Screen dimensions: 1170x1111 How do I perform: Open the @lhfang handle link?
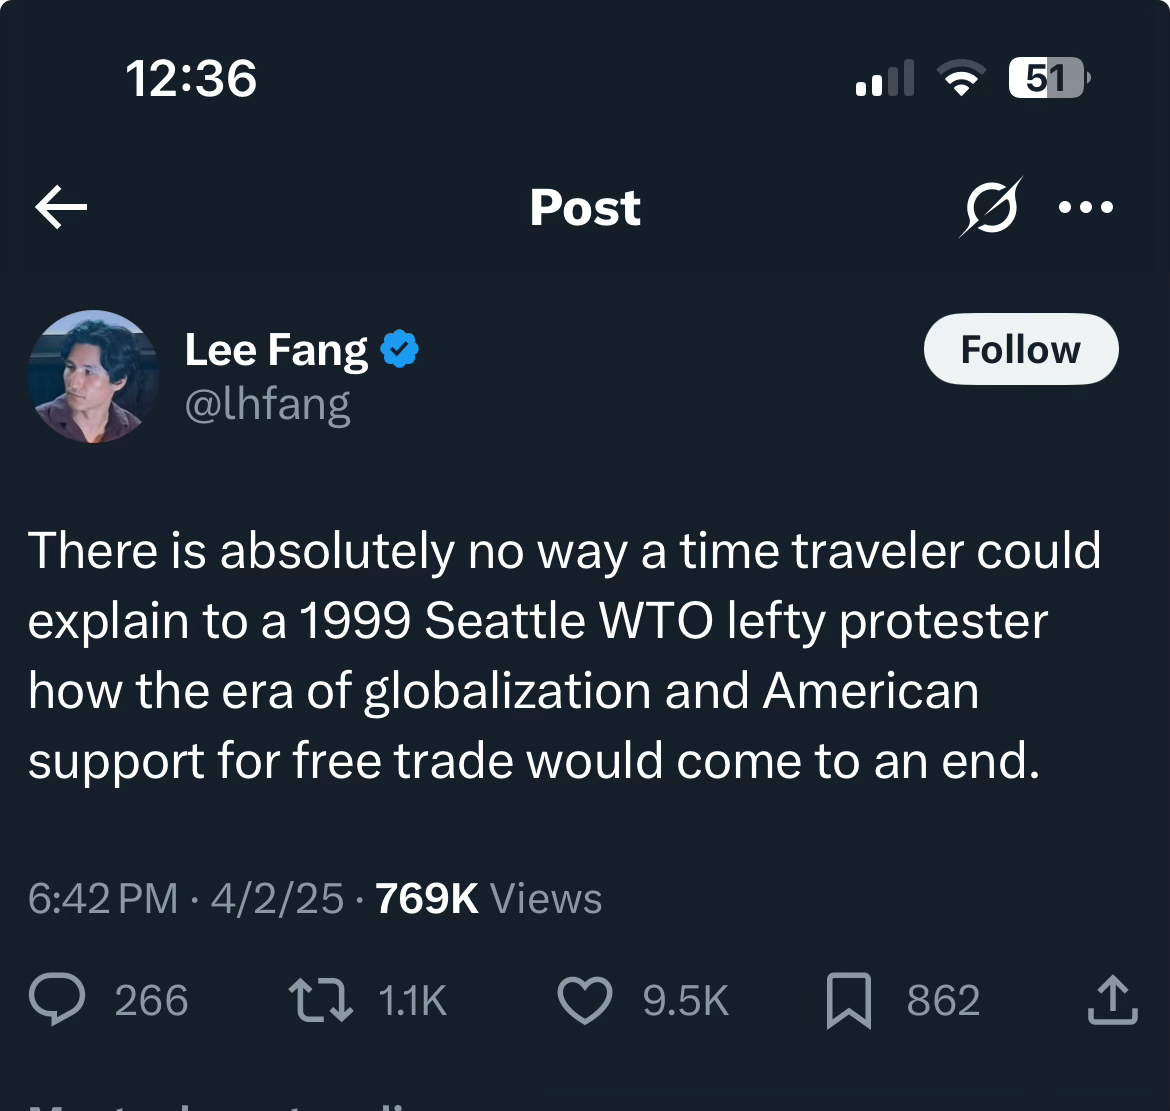tap(268, 405)
